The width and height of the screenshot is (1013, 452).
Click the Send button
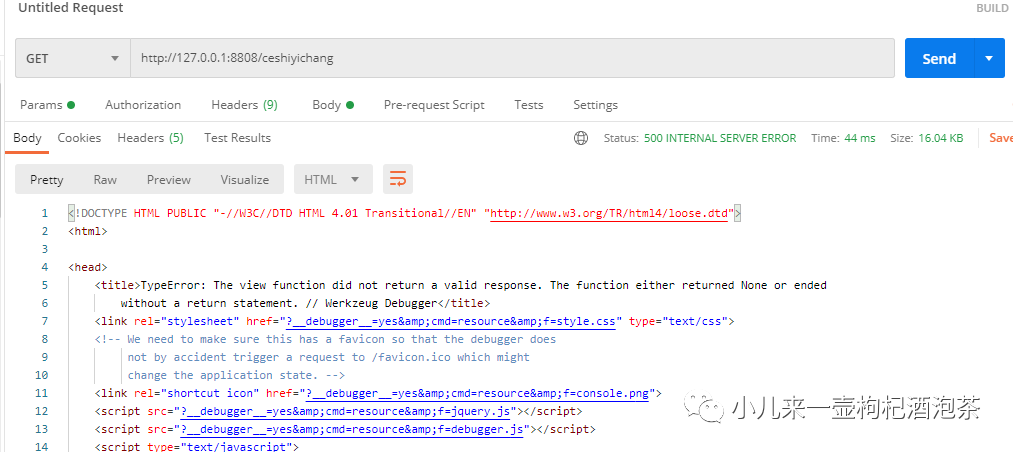[939, 58]
